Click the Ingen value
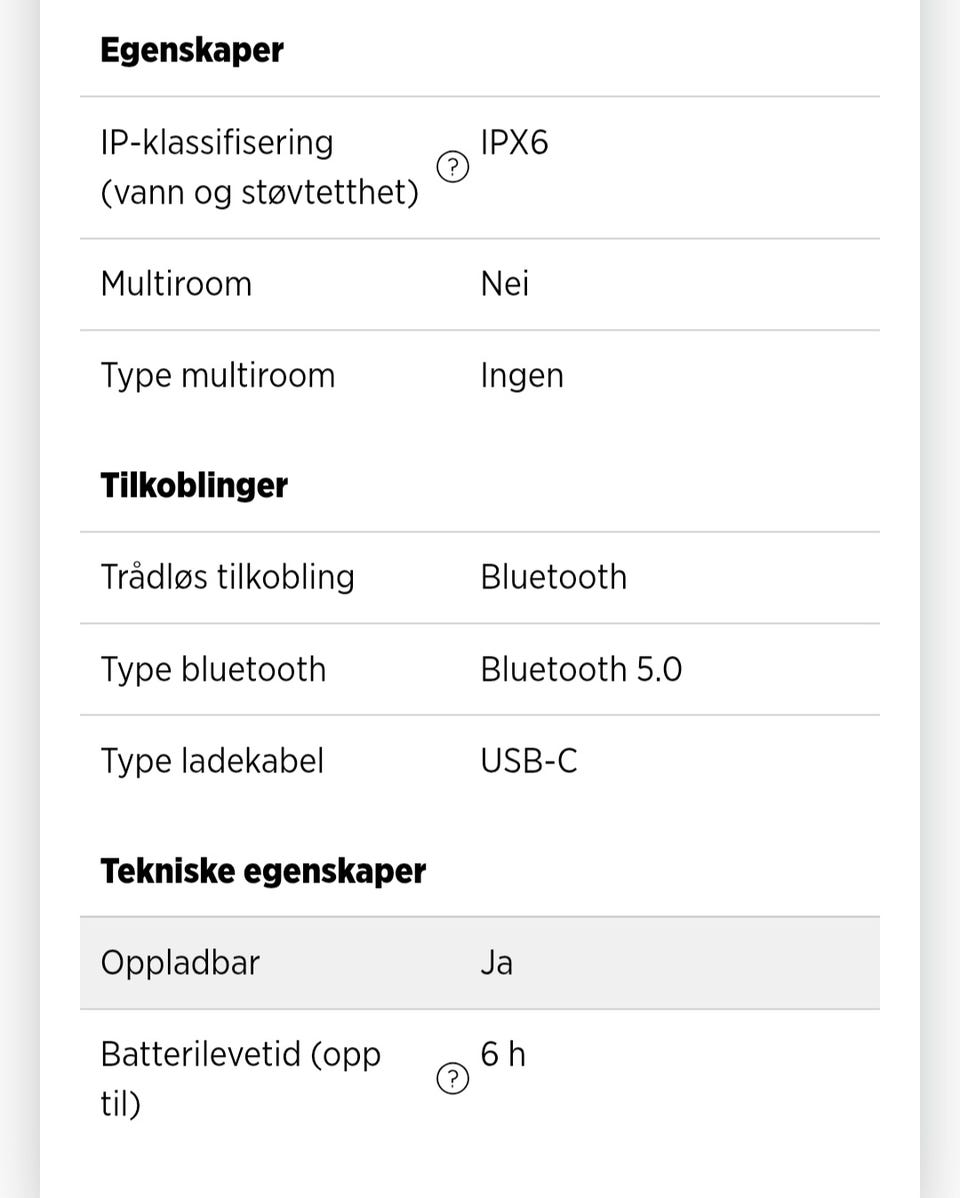The width and height of the screenshot is (960, 1198). tap(522, 376)
